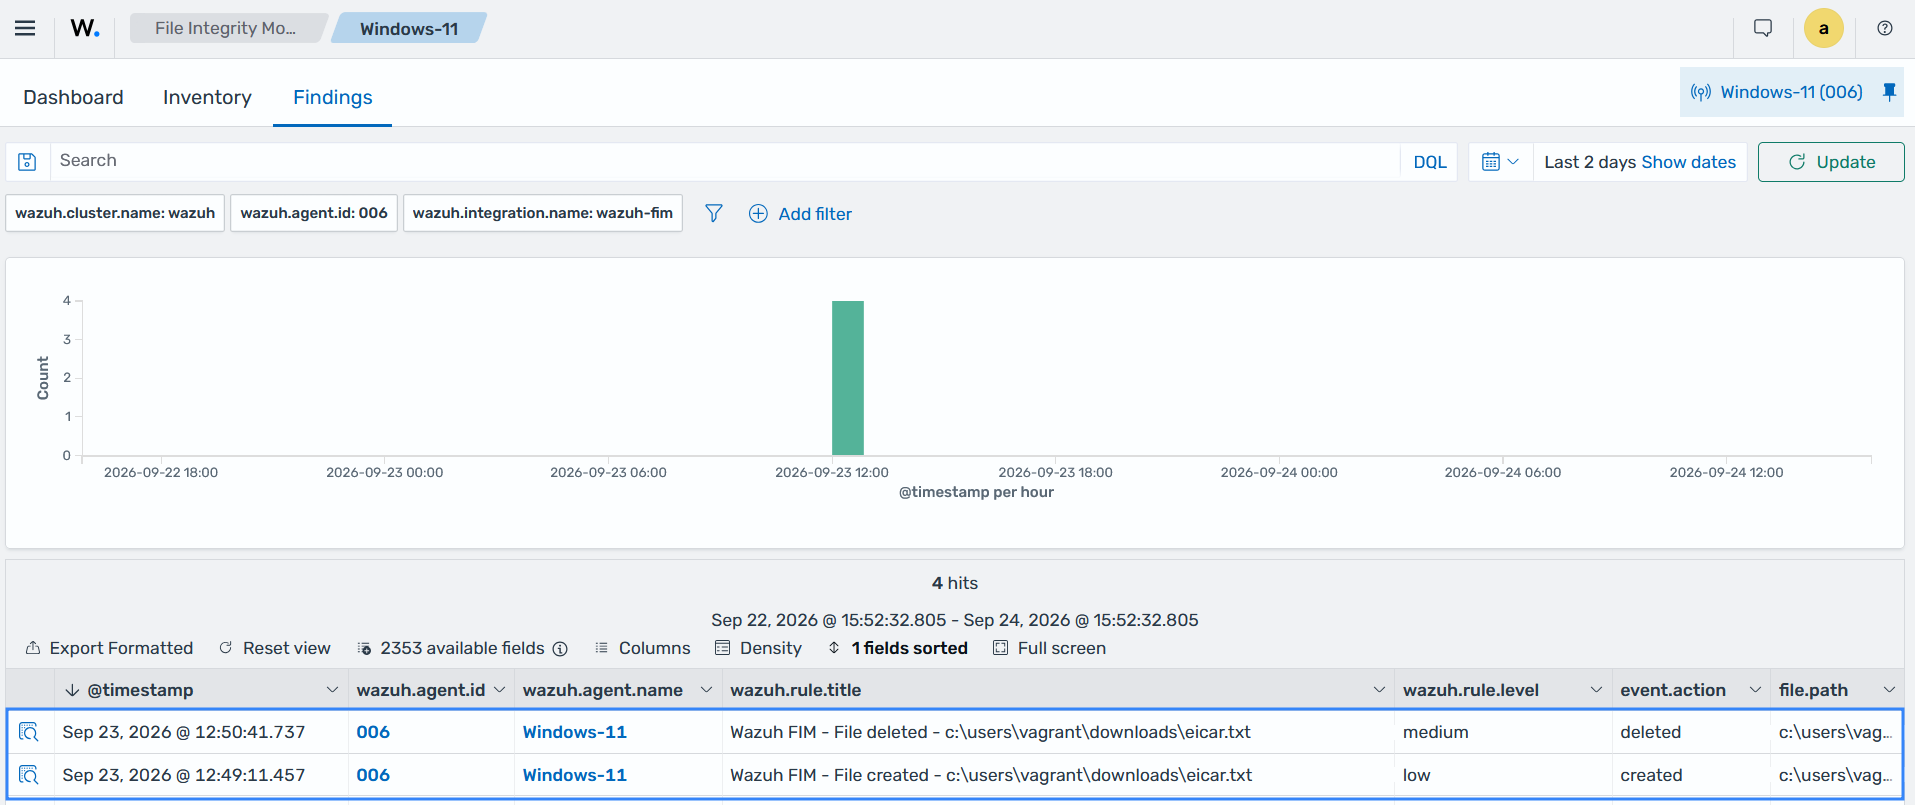Switch the DQL query language

1430,162
